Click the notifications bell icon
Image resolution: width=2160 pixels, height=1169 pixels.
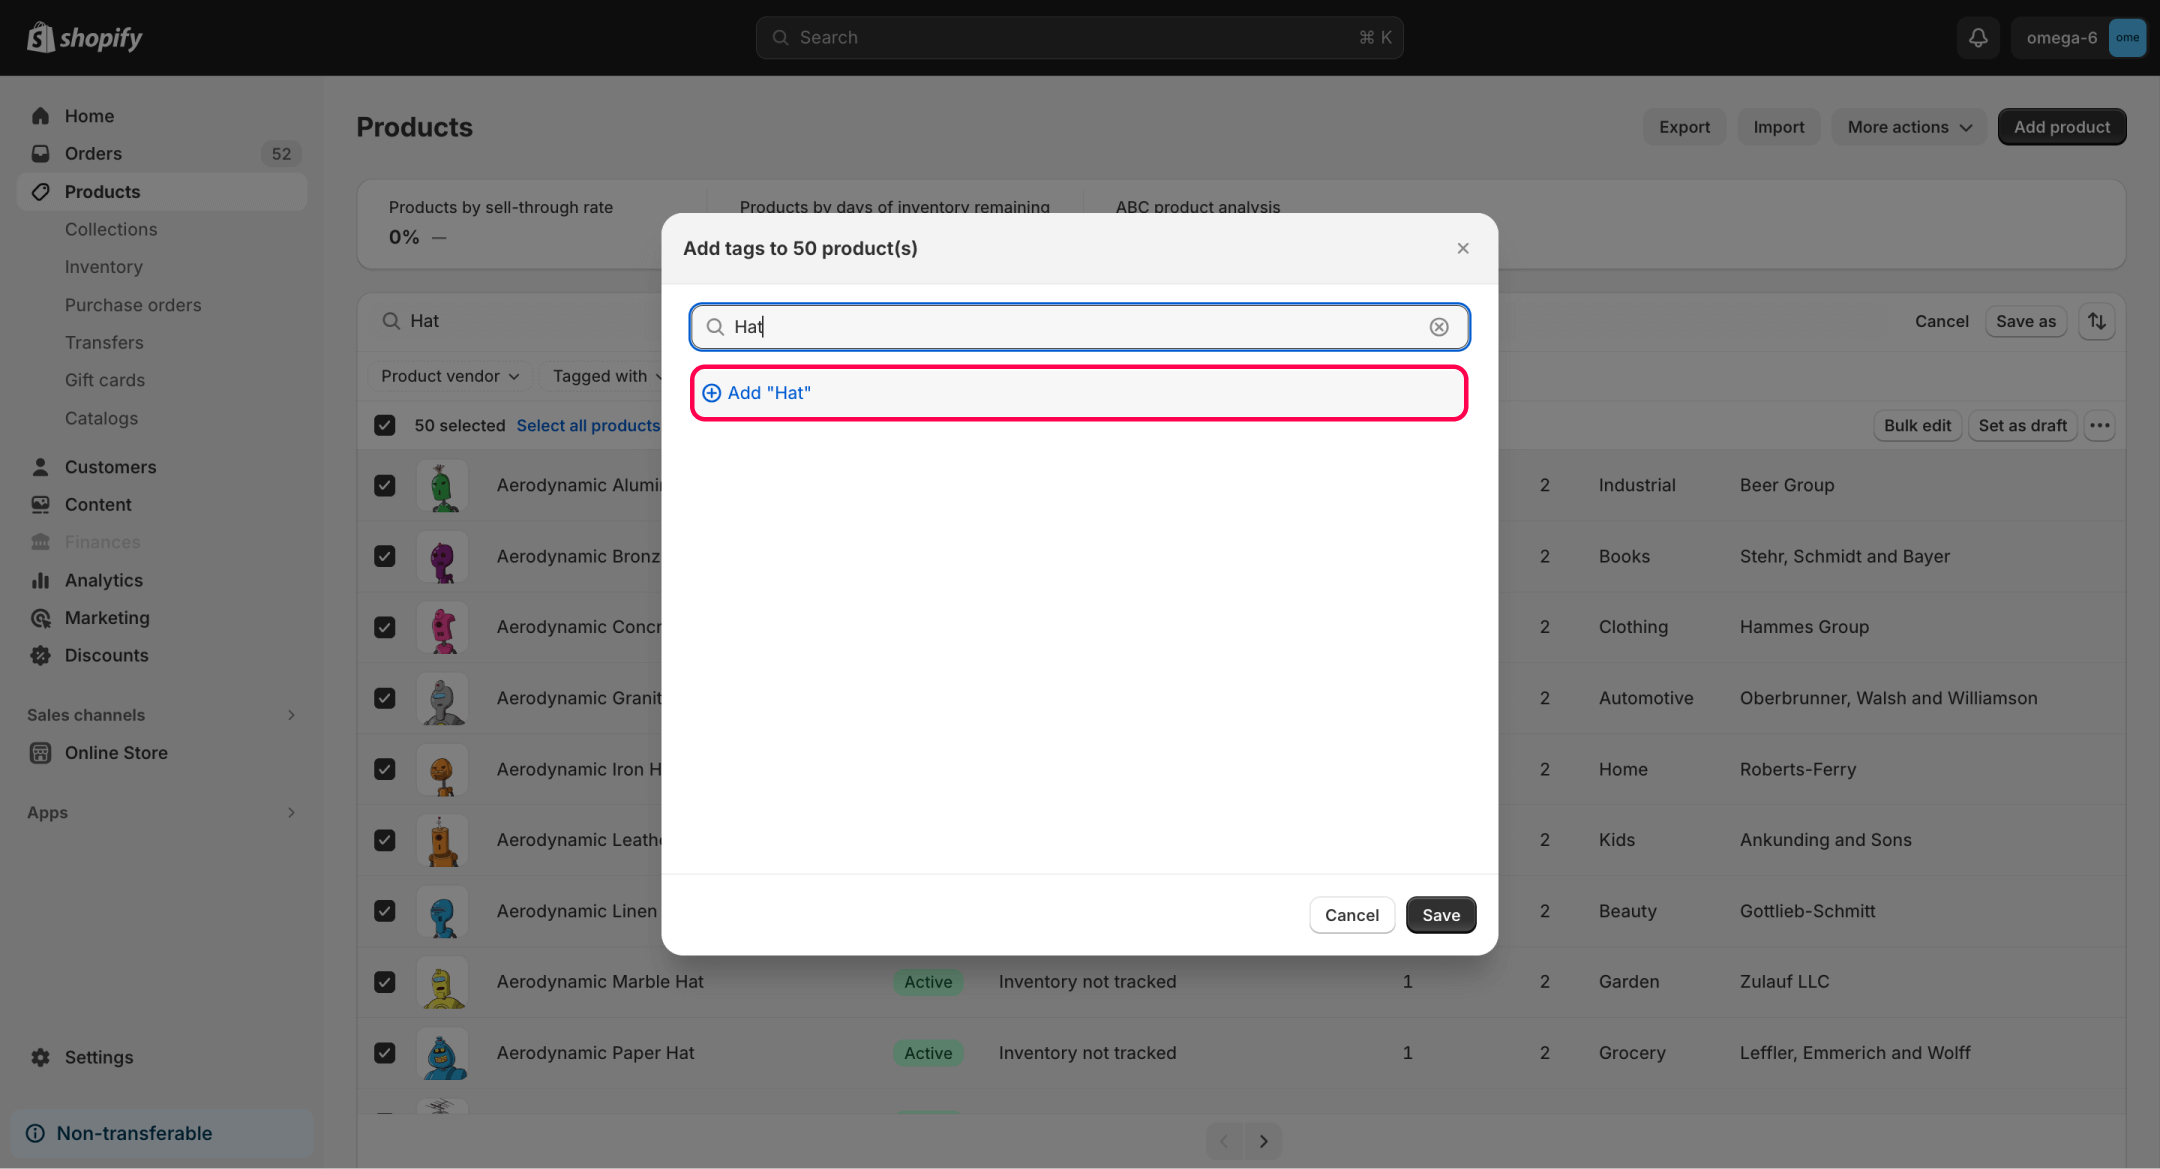[x=1977, y=38]
